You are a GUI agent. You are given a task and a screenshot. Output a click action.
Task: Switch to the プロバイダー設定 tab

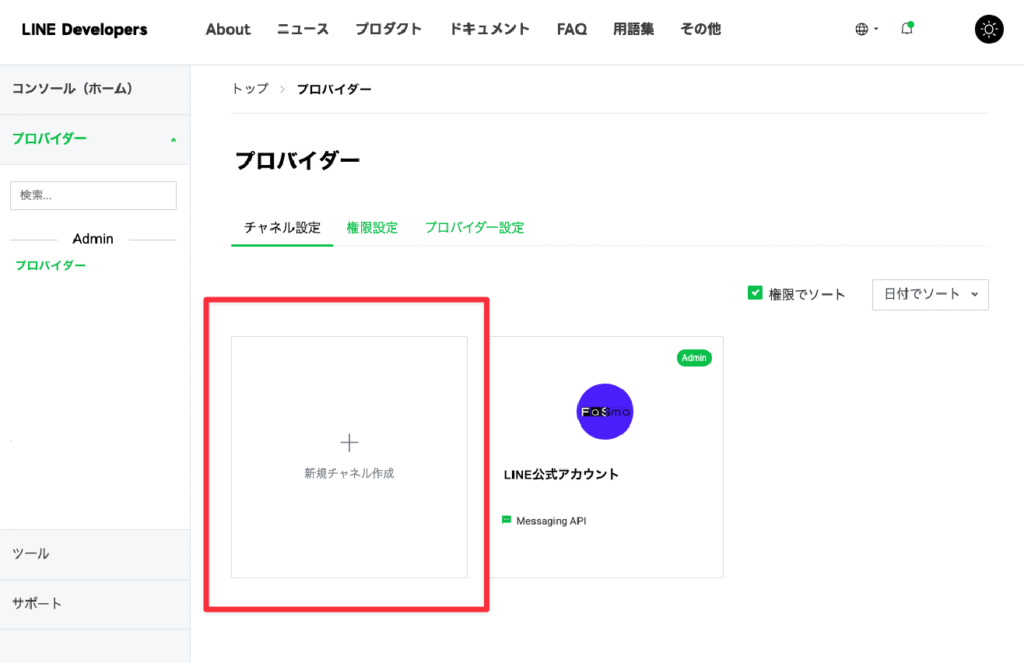pos(474,228)
